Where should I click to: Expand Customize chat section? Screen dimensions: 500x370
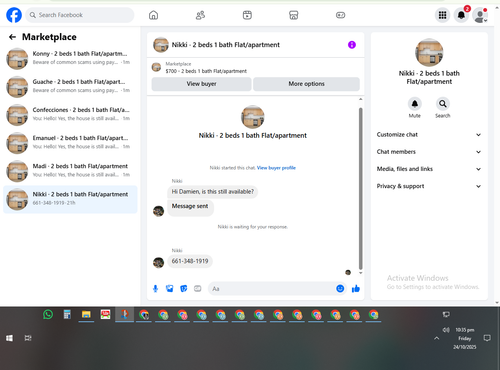(x=429, y=135)
